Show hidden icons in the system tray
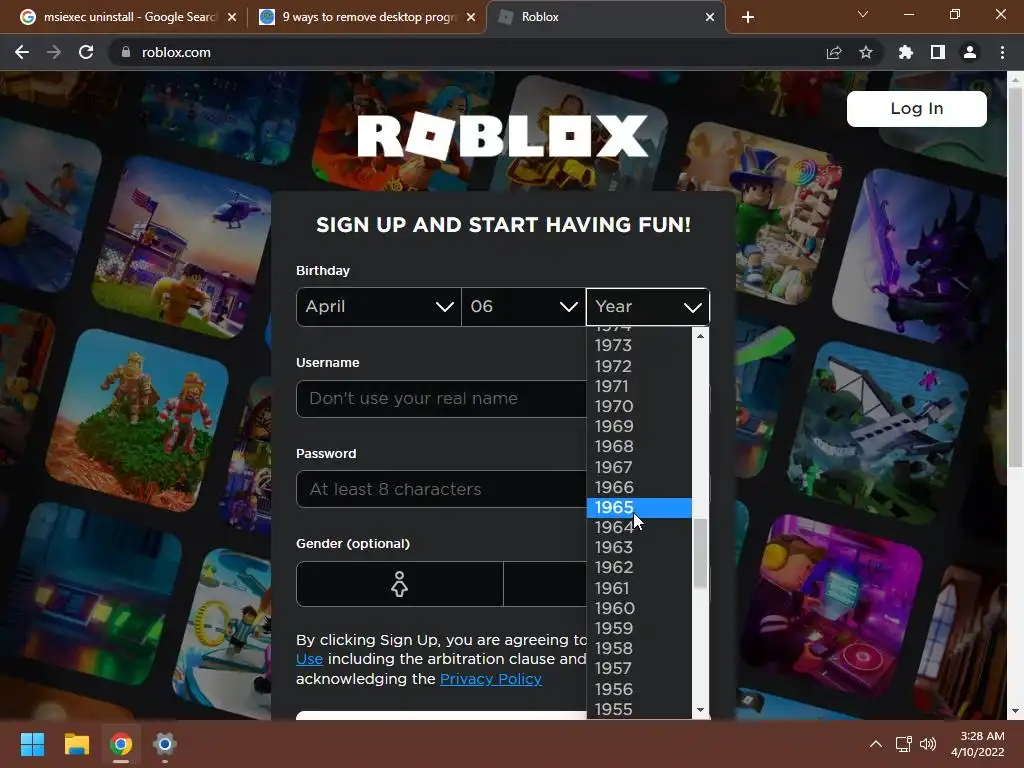Screen dimensions: 1024x768 click(x=876, y=744)
